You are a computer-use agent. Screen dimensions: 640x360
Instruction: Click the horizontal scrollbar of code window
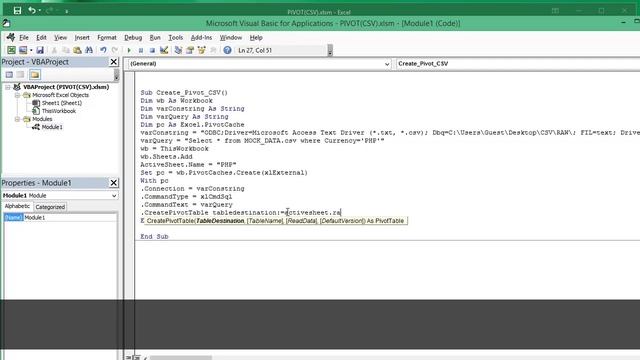(x=181, y=358)
